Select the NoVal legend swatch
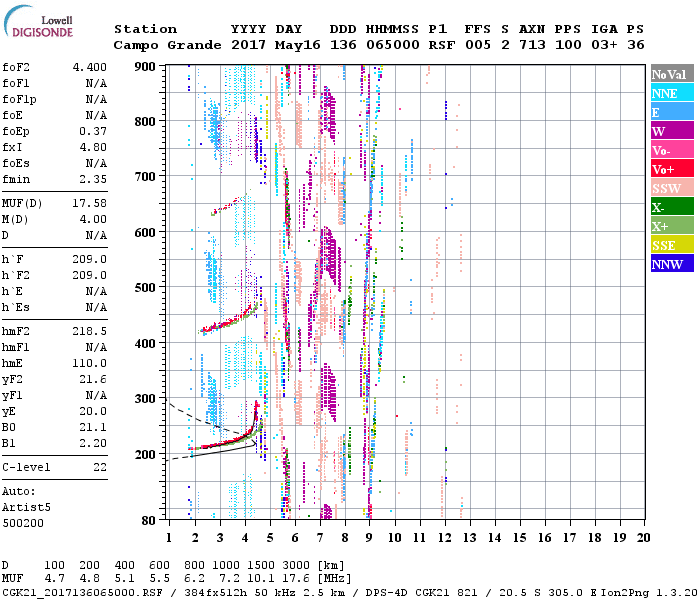This screenshot has width=700, height=600. (x=671, y=74)
